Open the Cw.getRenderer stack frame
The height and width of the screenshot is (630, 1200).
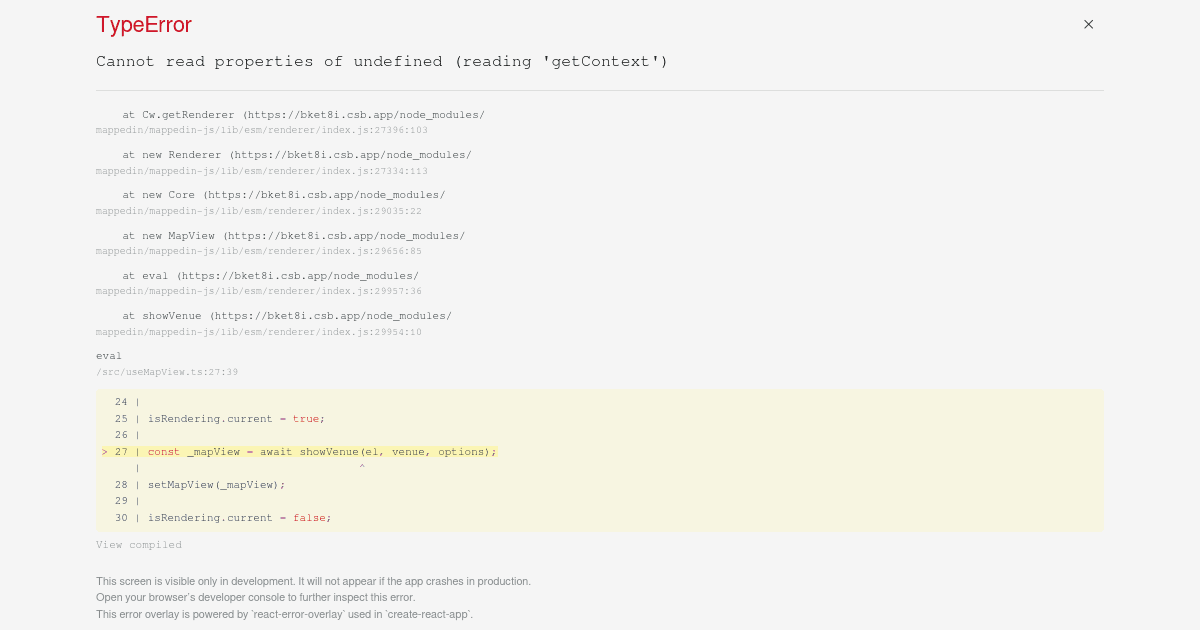tap(303, 115)
